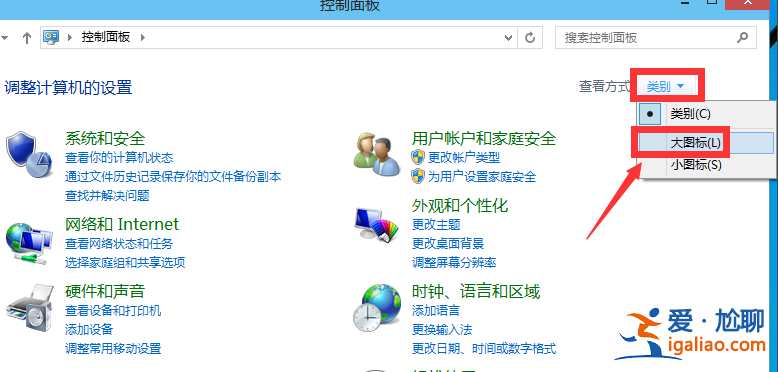778x372 pixels.
Task: Open 更改帐户类型 link
Action: point(464,158)
